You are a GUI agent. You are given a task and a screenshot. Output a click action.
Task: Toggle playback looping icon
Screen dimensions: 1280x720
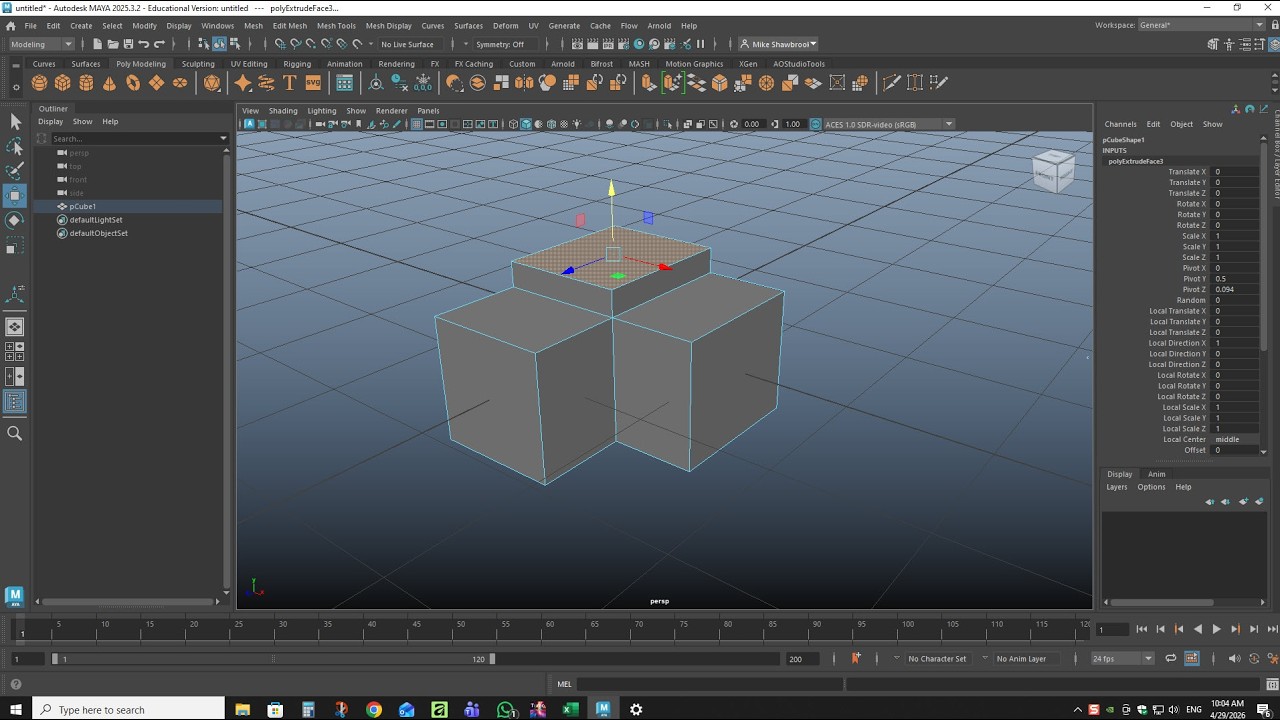tap(1171, 658)
